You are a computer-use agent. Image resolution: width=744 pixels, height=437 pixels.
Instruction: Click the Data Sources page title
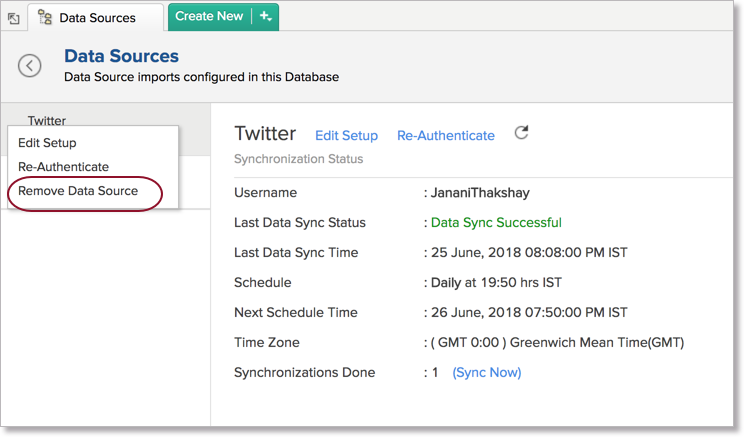pyautogui.click(x=121, y=57)
